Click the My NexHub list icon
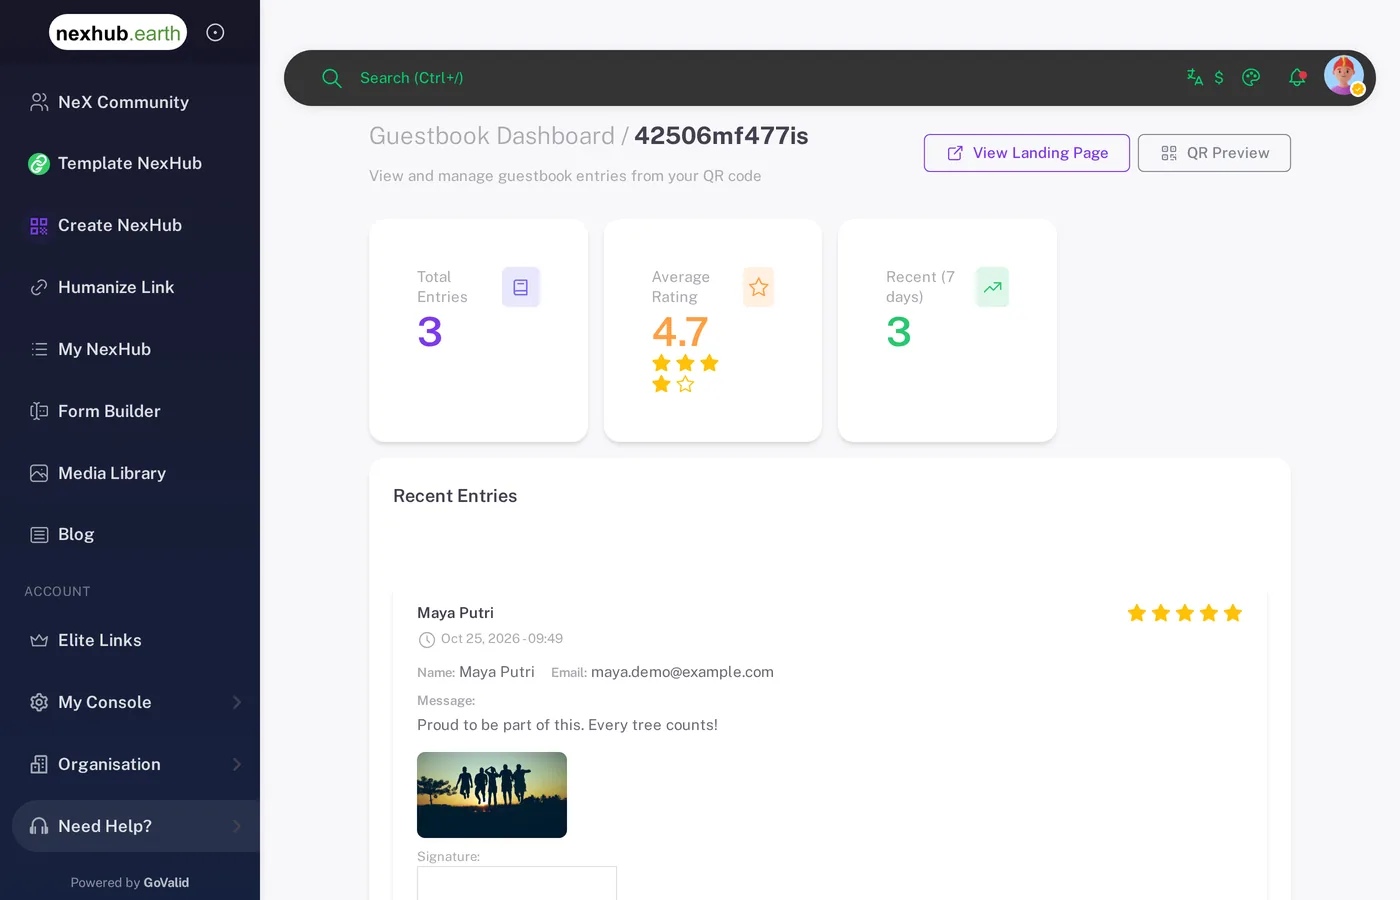 pyautogui.click(x=39, y=349)
